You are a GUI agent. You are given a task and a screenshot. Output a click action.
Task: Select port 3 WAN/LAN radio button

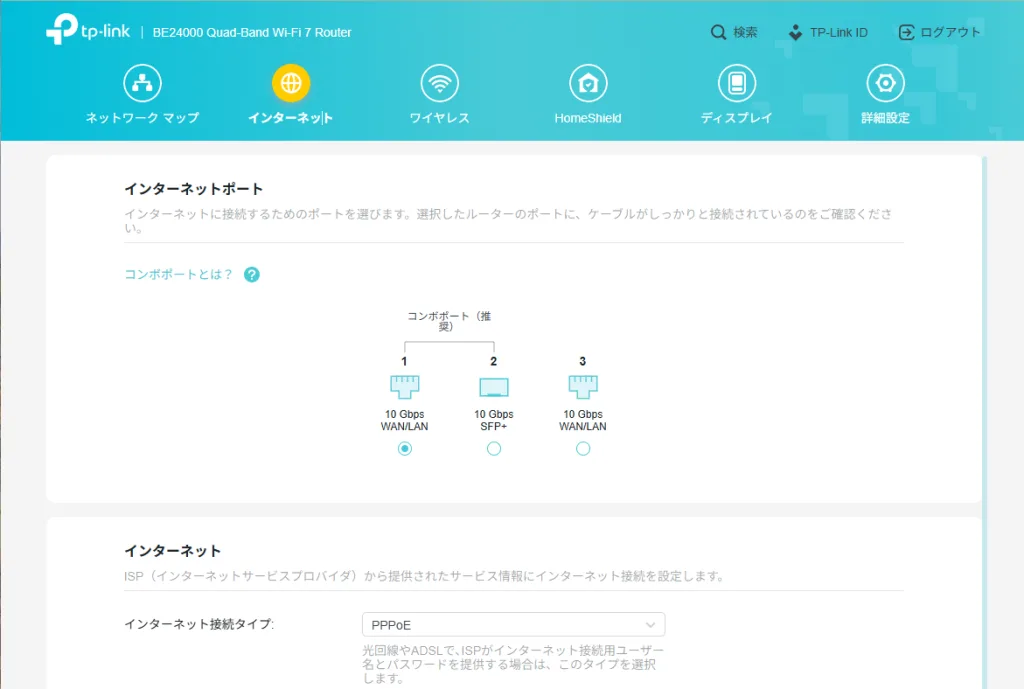pos(583,449)
